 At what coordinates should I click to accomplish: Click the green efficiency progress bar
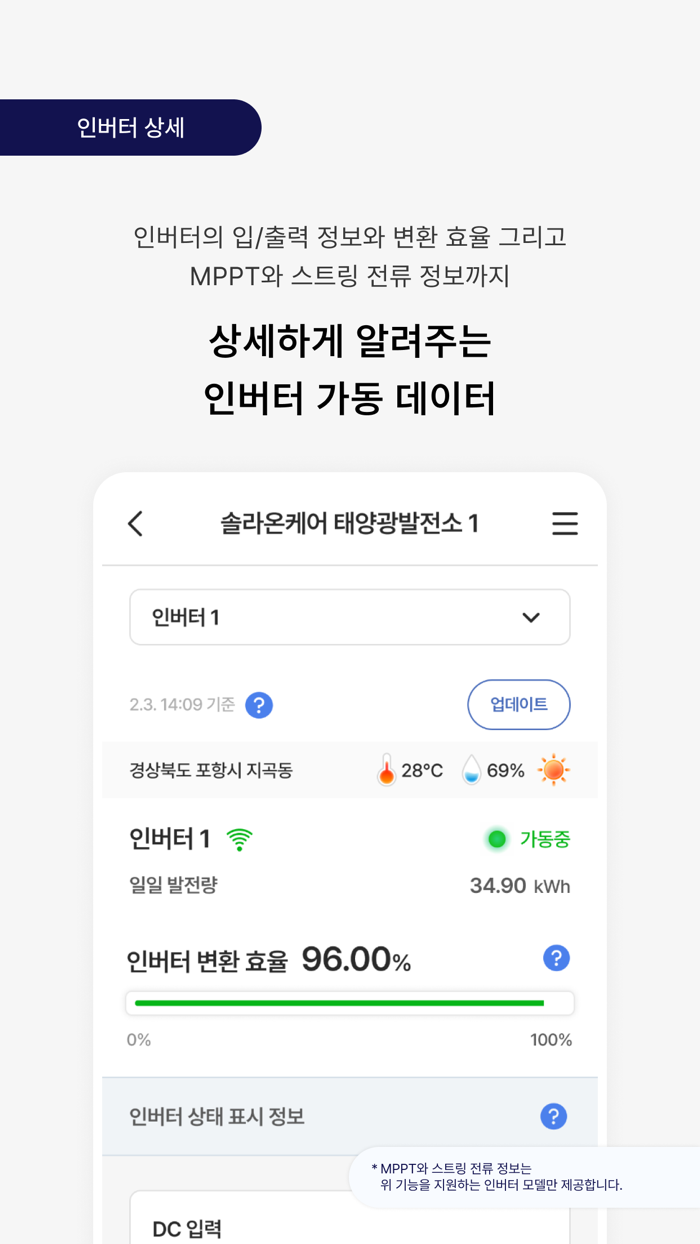[350, 1001]
